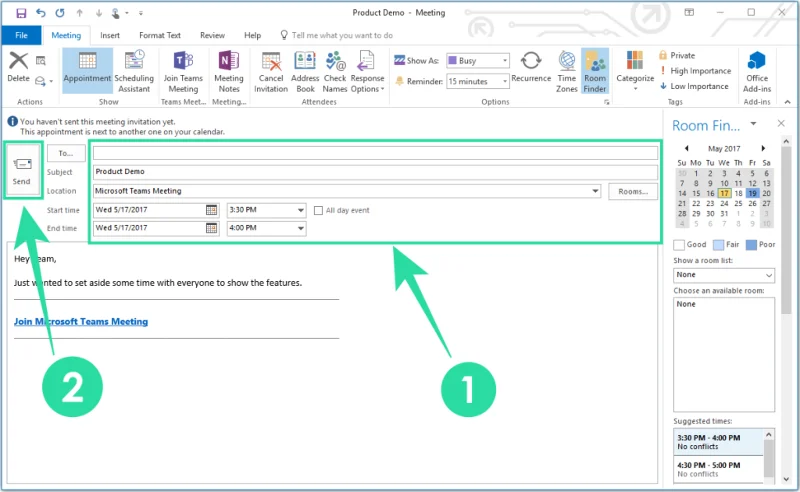Viewport: 800px width, 492px height.
Task: Click the Redo icon in title bar
Action: 60,13
